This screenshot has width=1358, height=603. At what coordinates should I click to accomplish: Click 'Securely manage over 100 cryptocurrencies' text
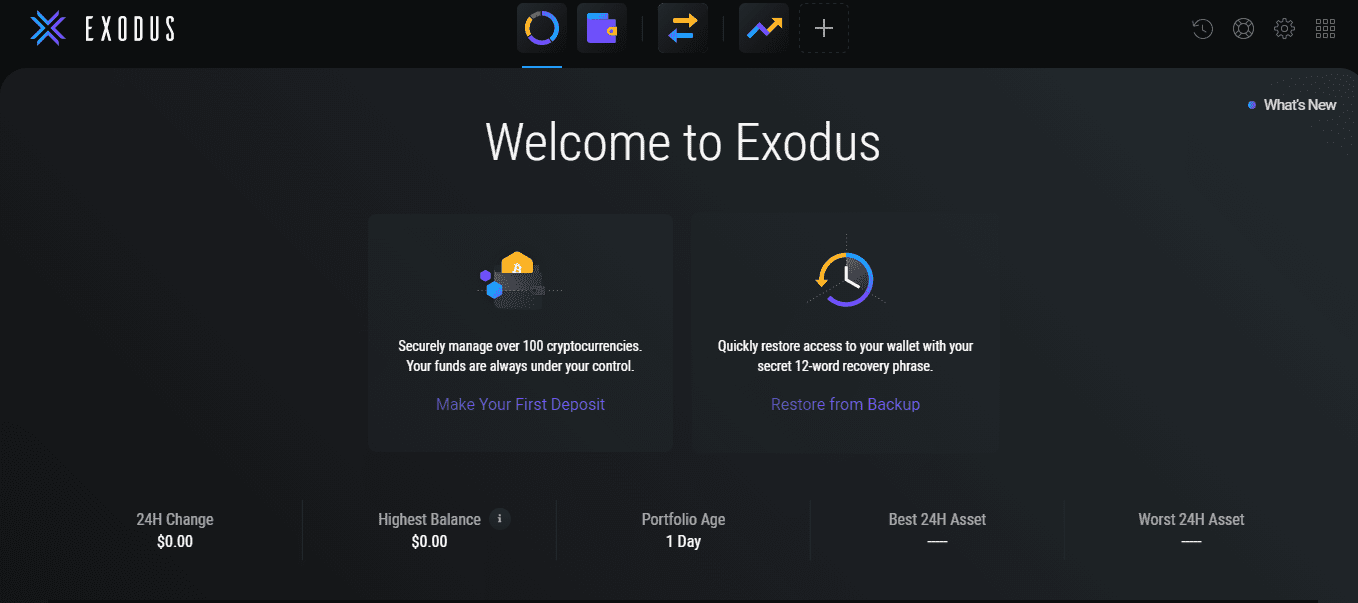(520, 346)
